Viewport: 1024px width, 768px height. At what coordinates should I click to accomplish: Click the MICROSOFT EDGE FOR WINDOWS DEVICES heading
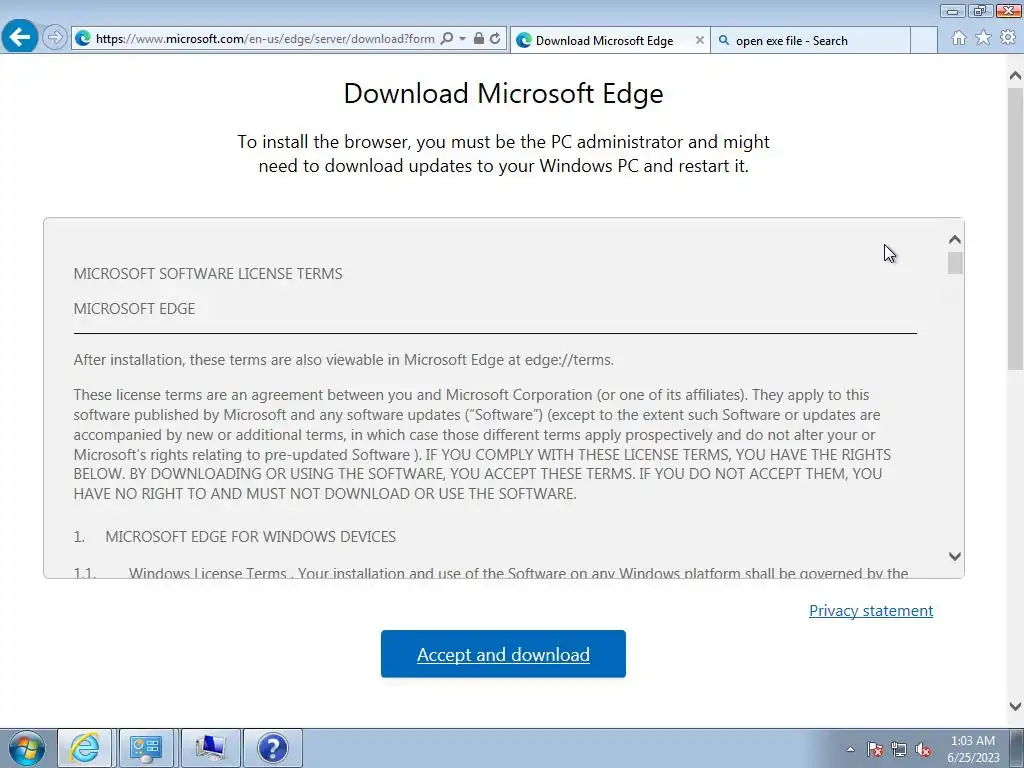250,537
